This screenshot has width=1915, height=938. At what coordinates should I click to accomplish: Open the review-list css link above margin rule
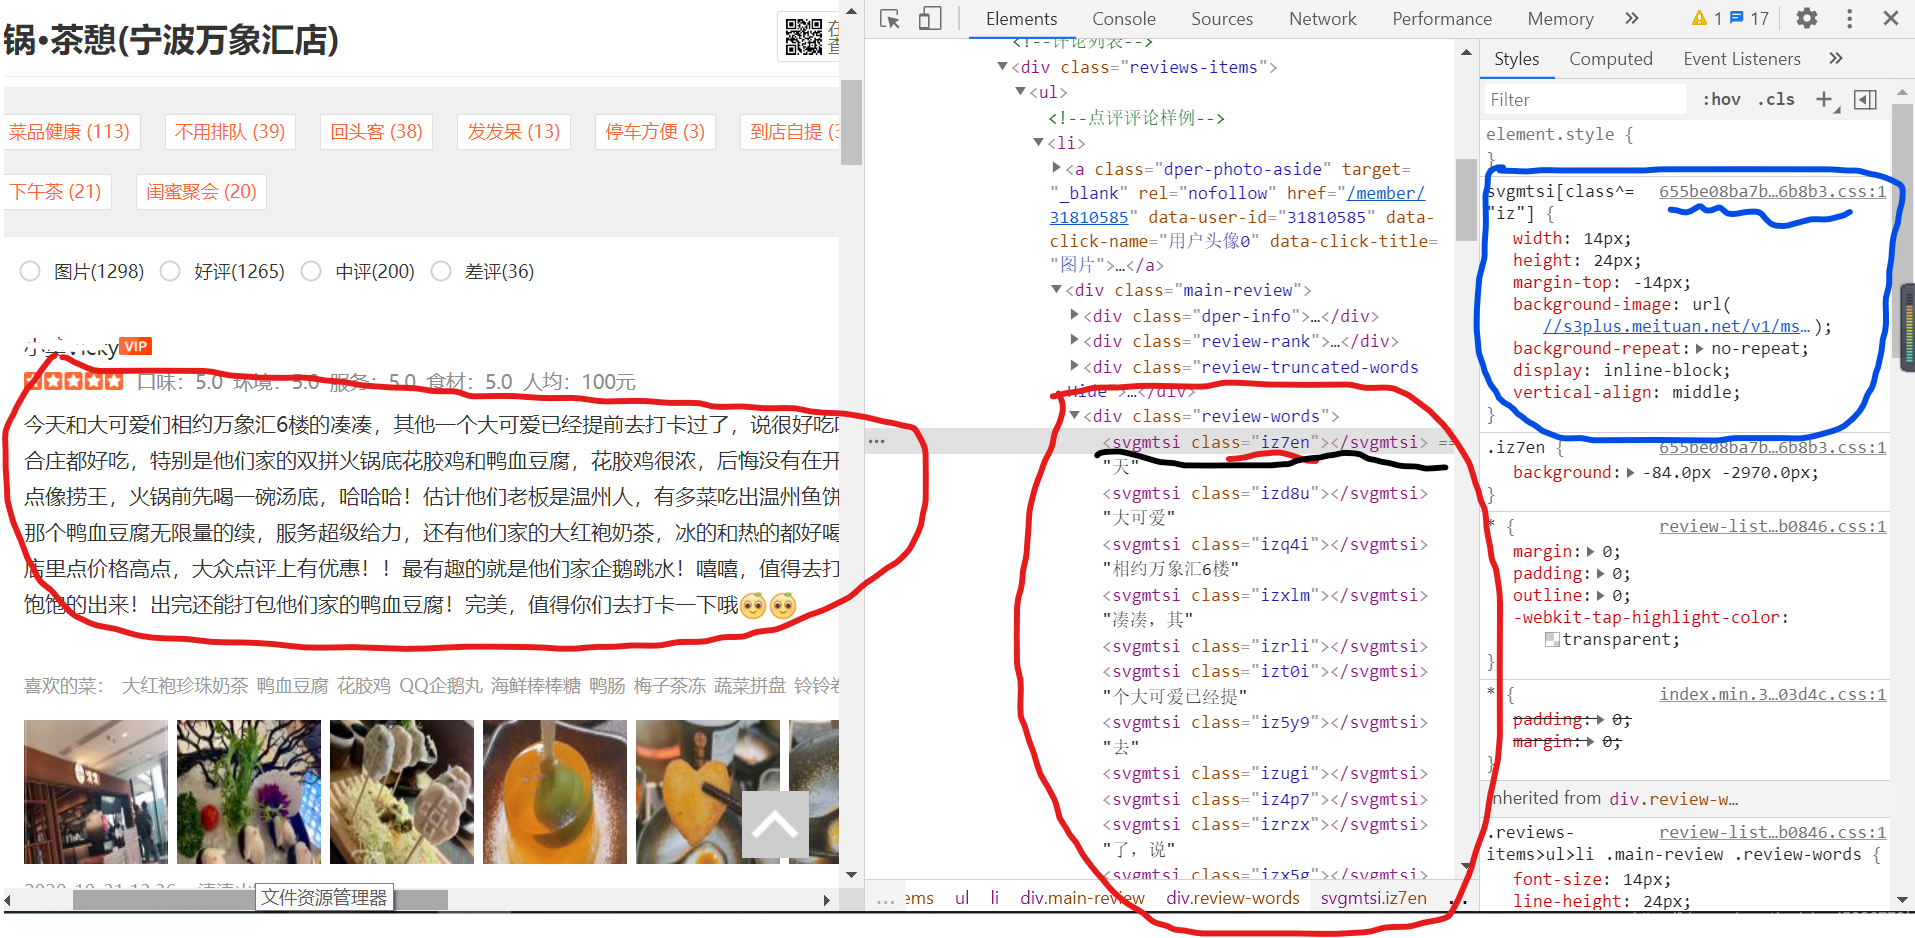[x=1772, y=526]
